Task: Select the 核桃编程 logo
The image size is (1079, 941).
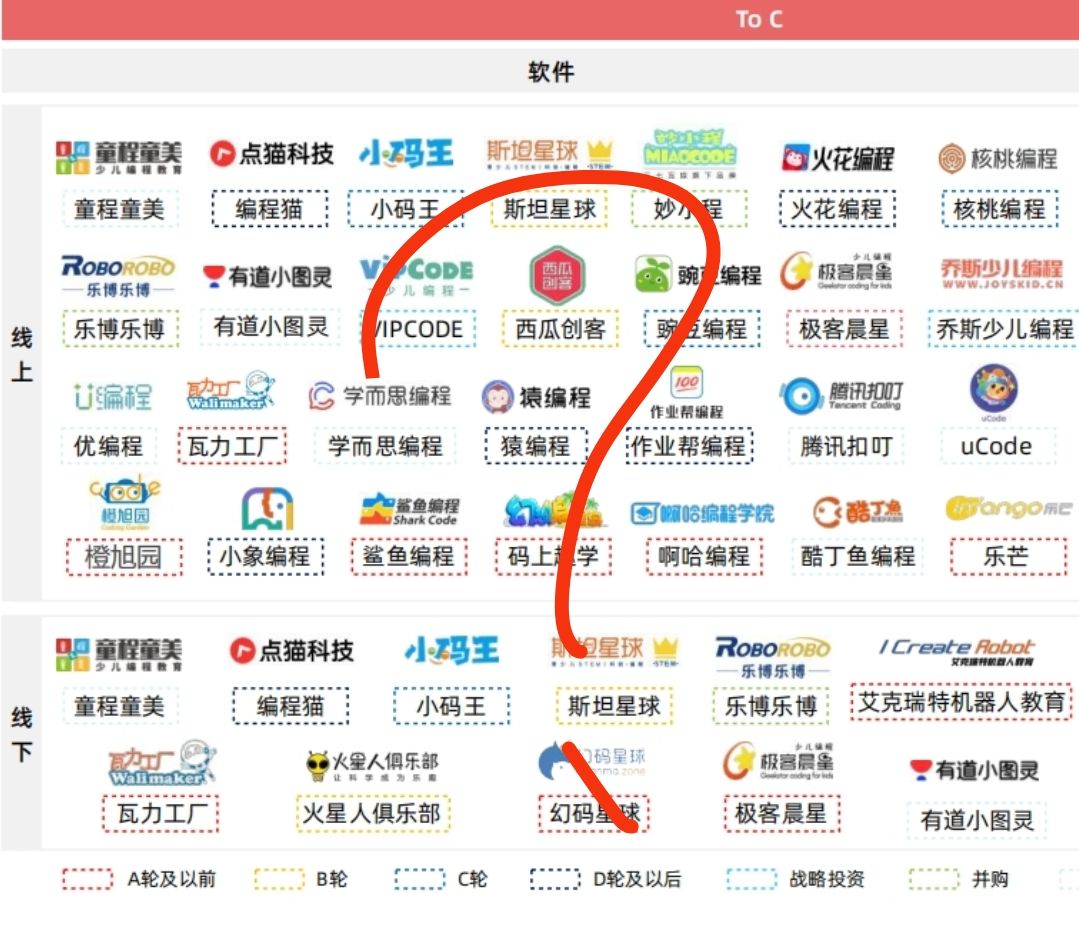Action: pos(997,158)
